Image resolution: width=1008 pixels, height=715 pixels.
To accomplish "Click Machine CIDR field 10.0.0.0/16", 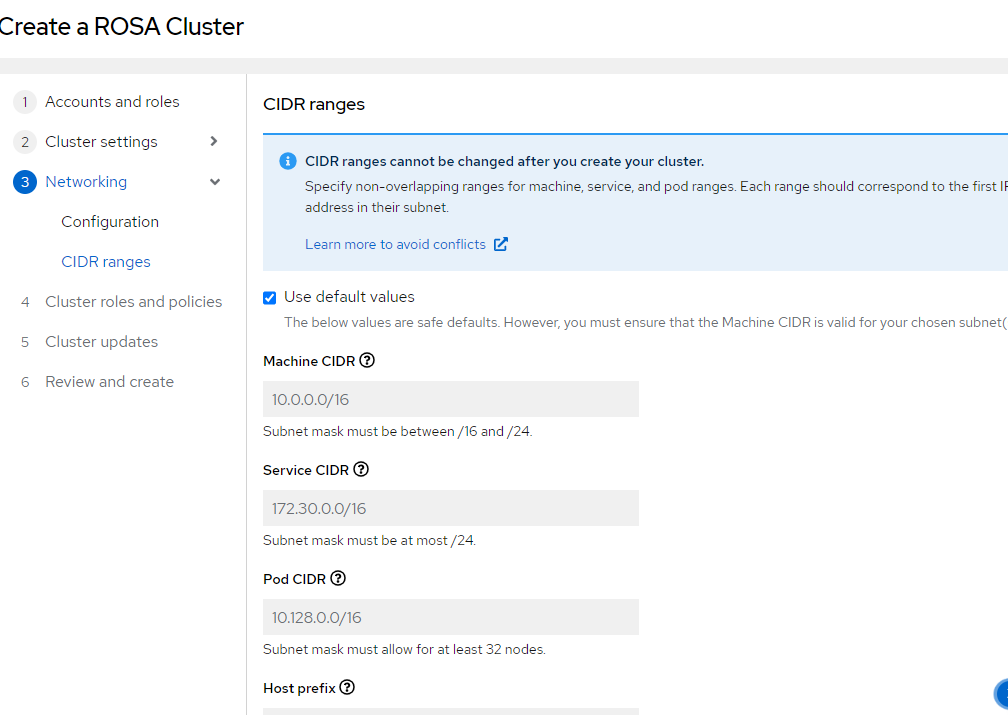I will coord(451,399).
